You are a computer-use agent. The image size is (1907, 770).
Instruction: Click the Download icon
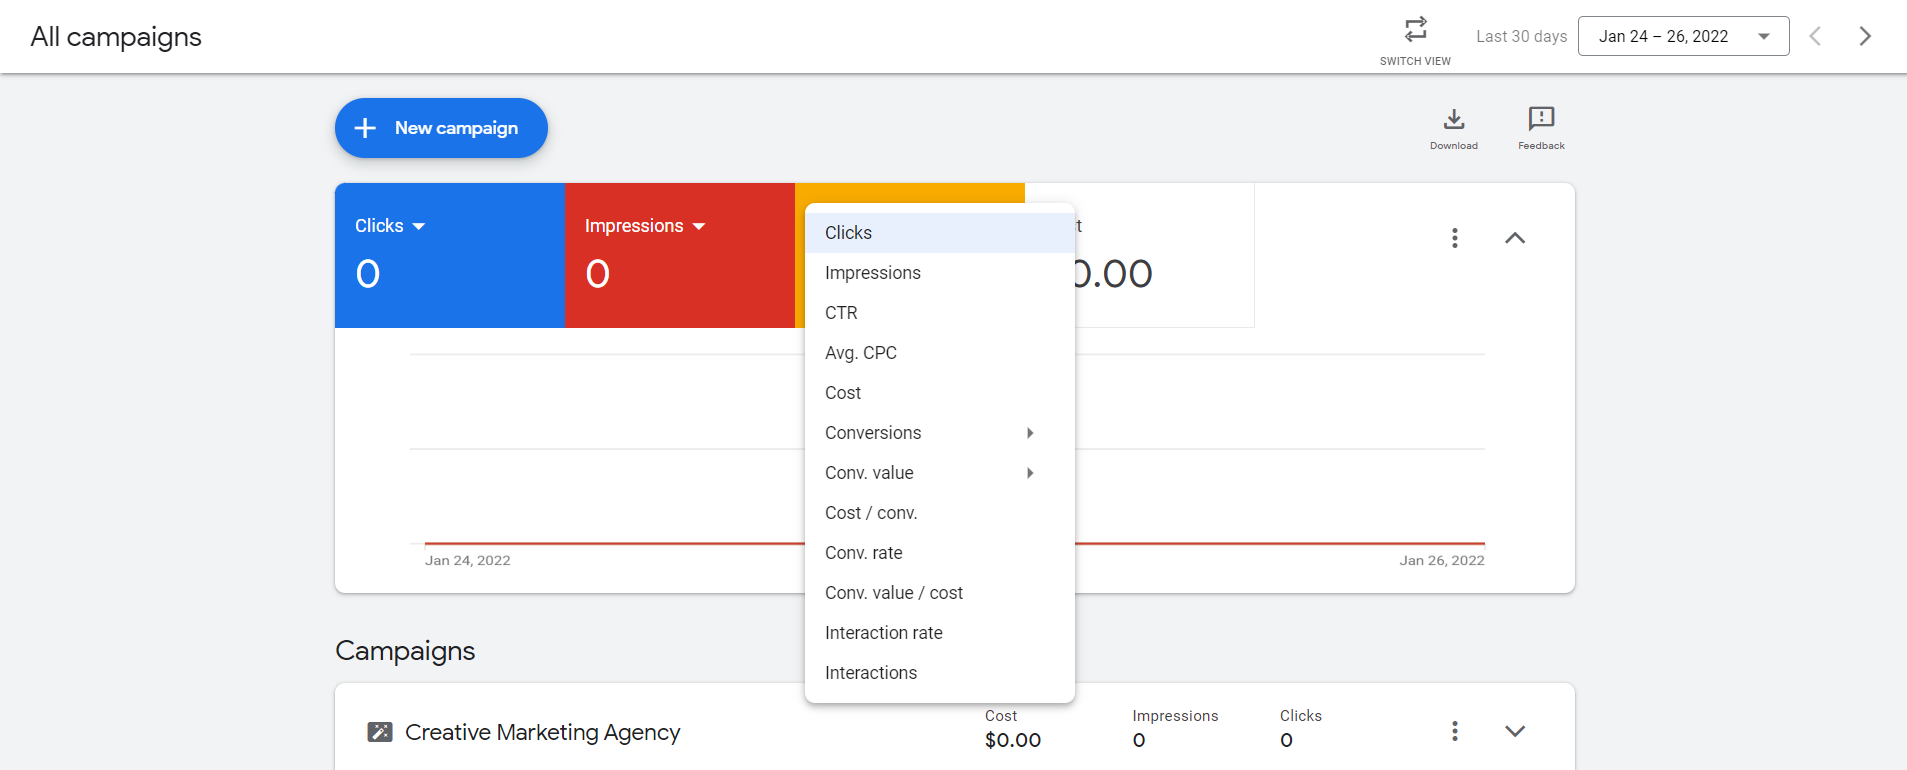[x=1454, y=119]
